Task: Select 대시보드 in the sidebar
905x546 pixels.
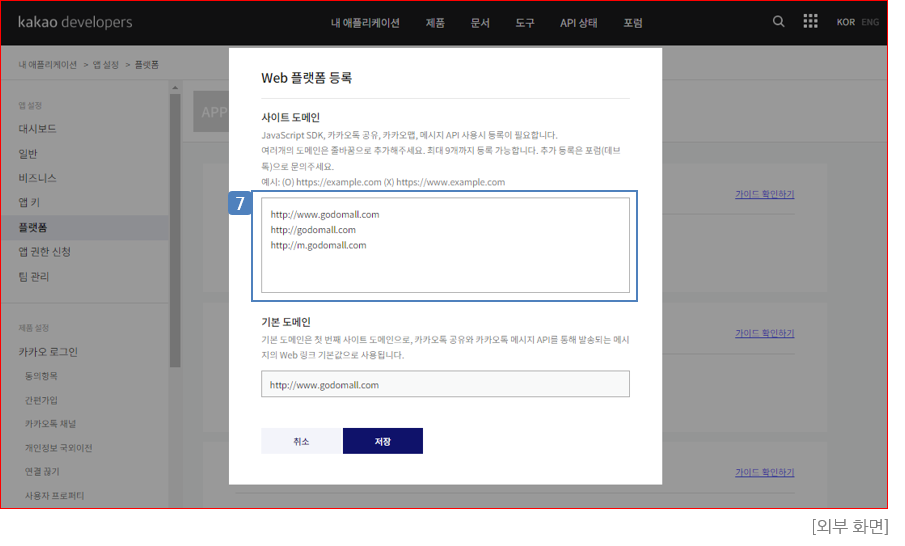Action: pos(37,129)
